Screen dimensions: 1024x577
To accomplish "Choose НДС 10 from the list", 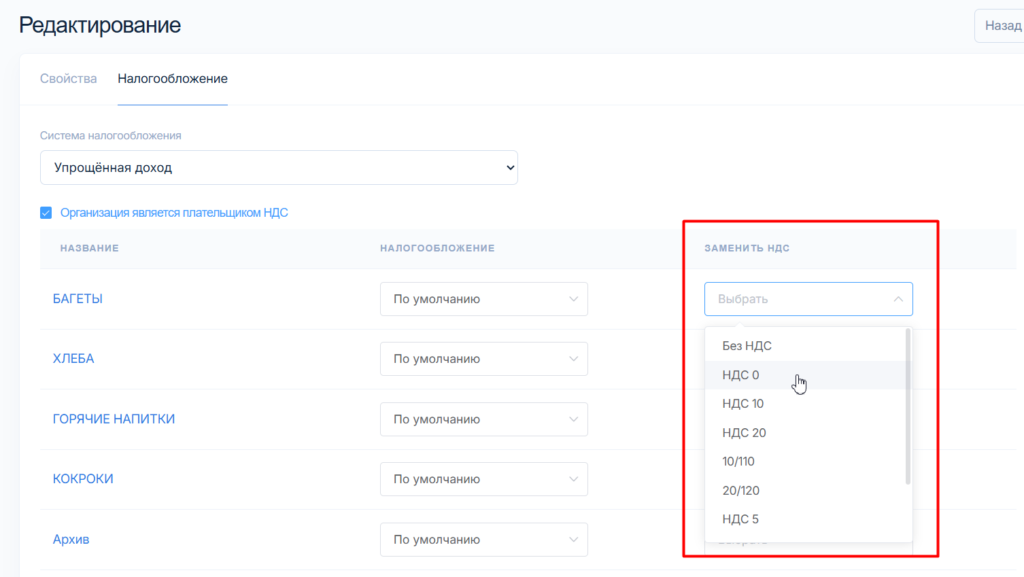I will tap(743, 404).
